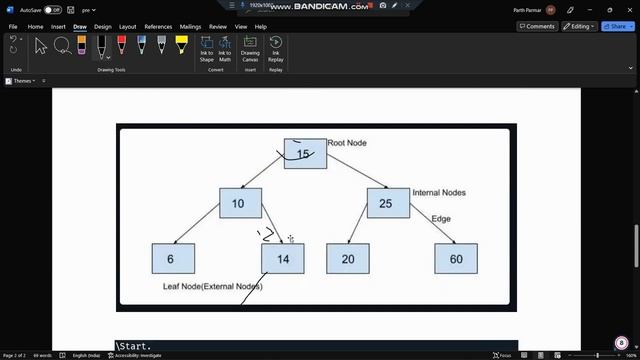
Task: Open the Themes dropdown
Action: coord(20,81)
